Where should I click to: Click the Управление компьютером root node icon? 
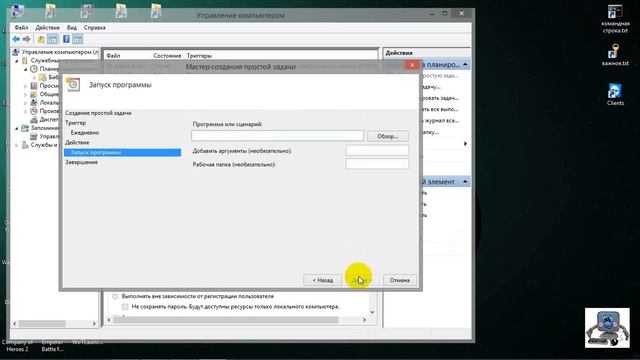click(x=16, y=52)
